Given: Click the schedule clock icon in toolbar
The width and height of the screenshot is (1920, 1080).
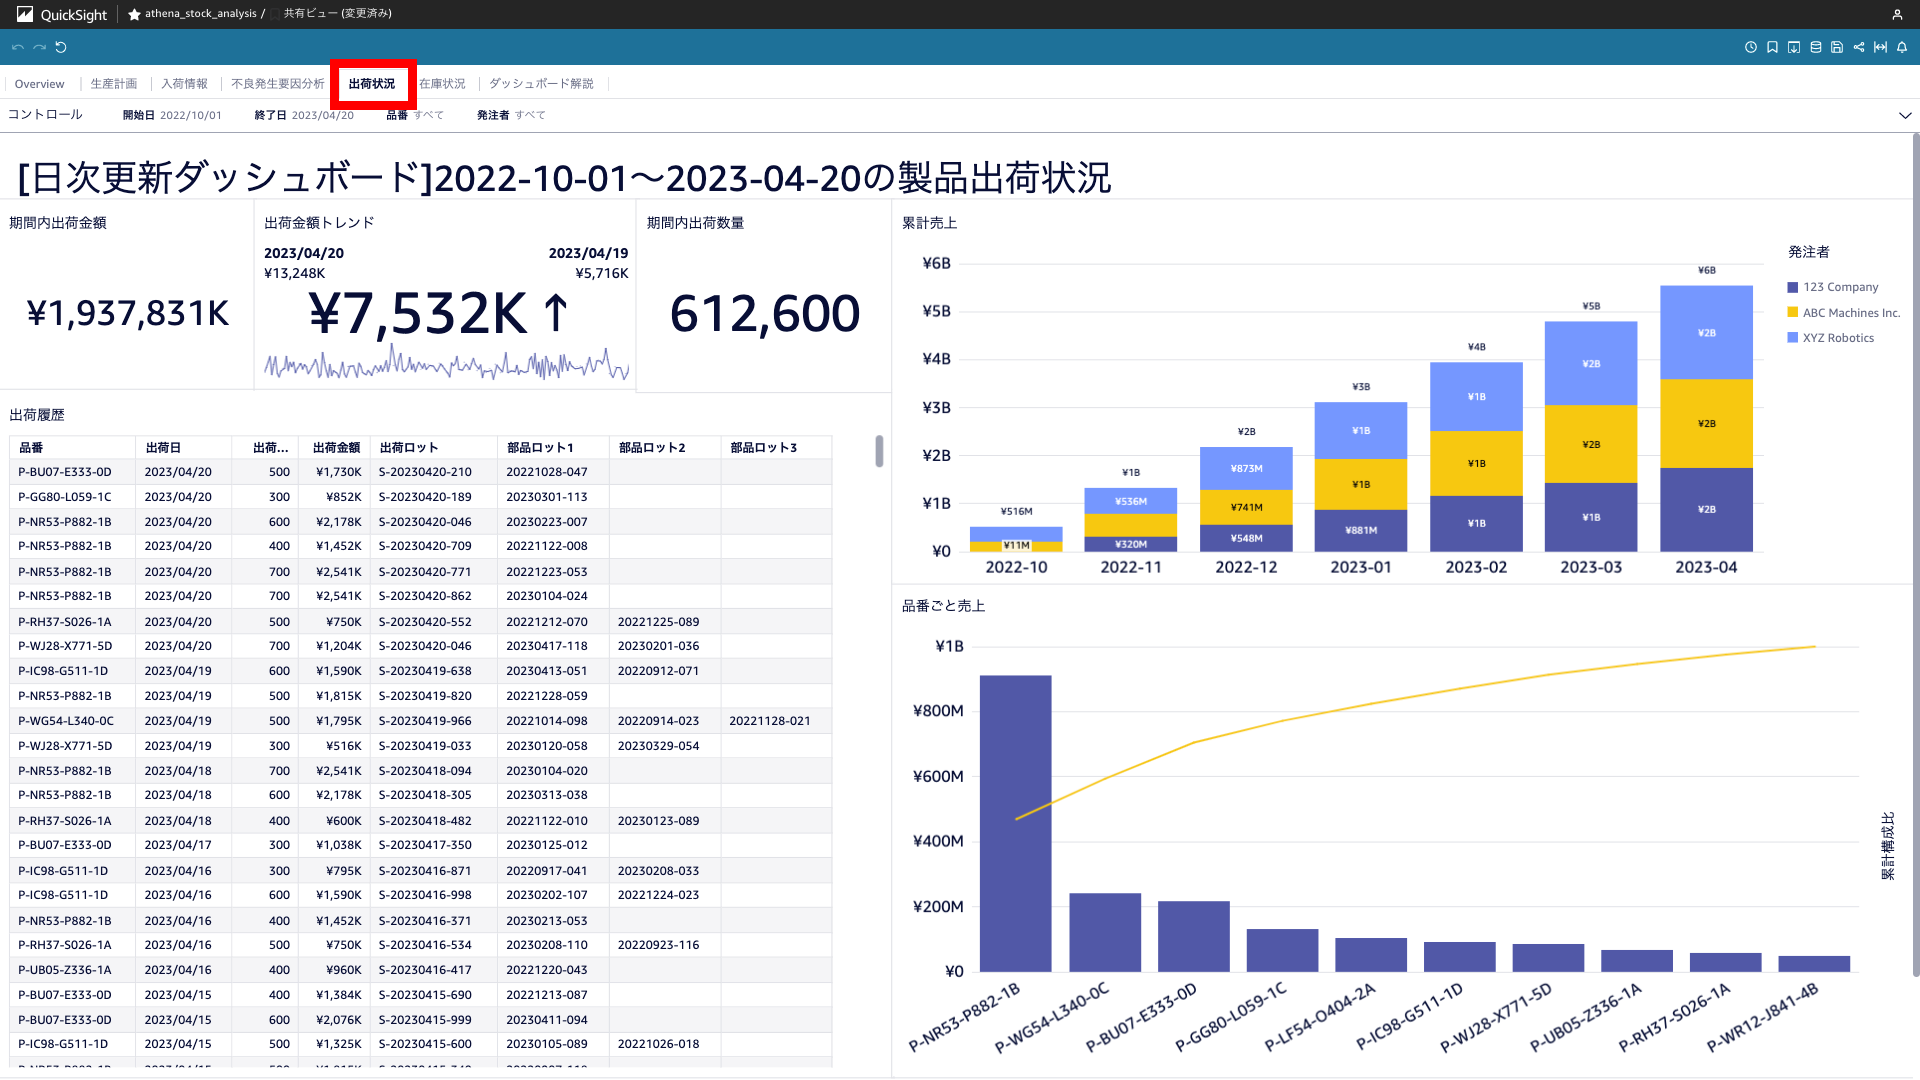Looking at the screenshot, I should pos(1750,47).
